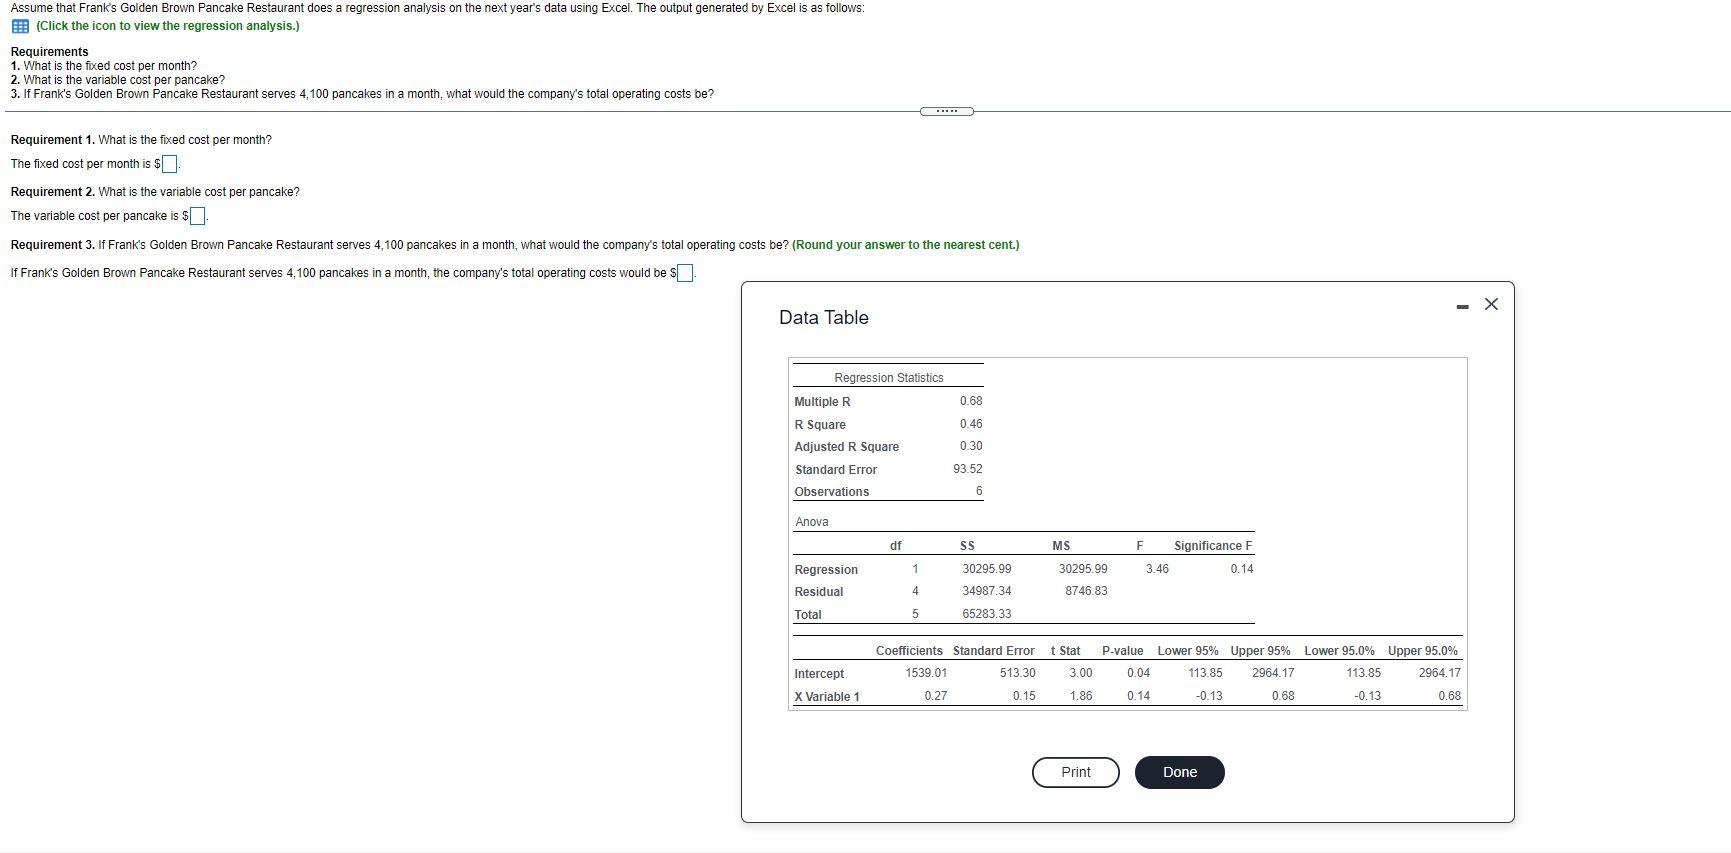The image size is (1731, 853).
Task: Select the Observations value 6
Action: (979, 491)
